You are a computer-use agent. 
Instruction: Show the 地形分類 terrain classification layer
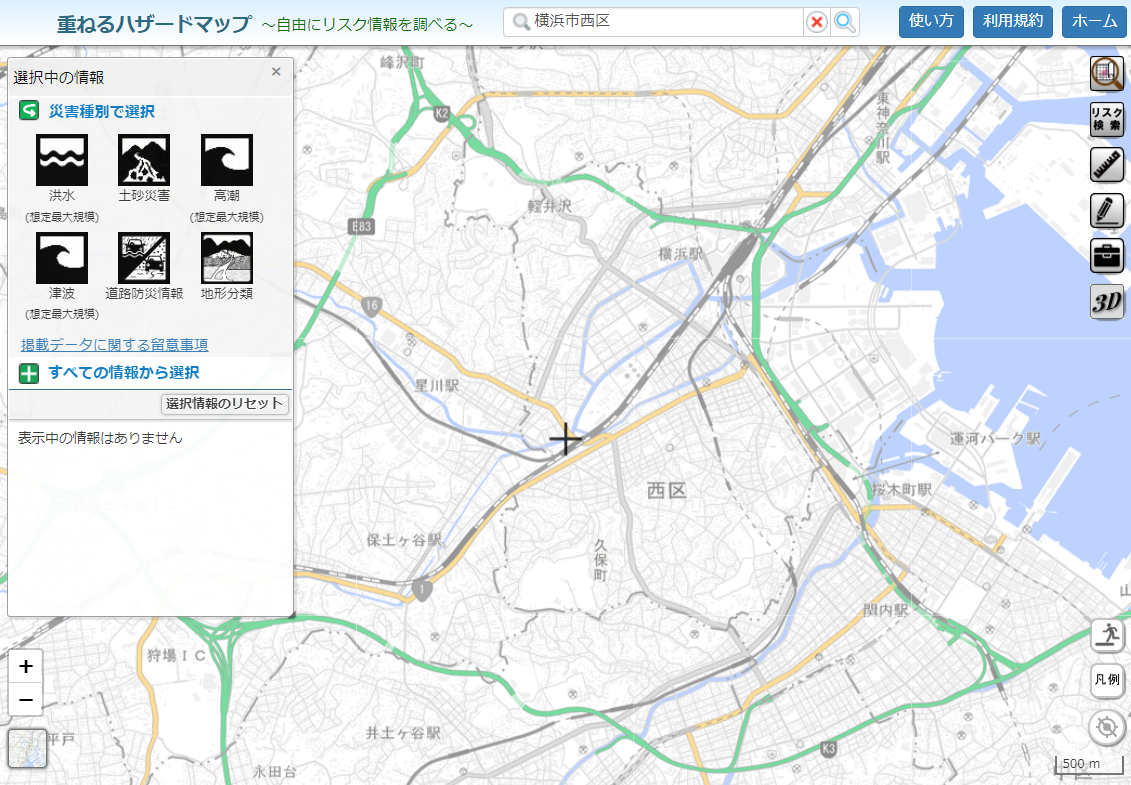click(x=227, y=258)
